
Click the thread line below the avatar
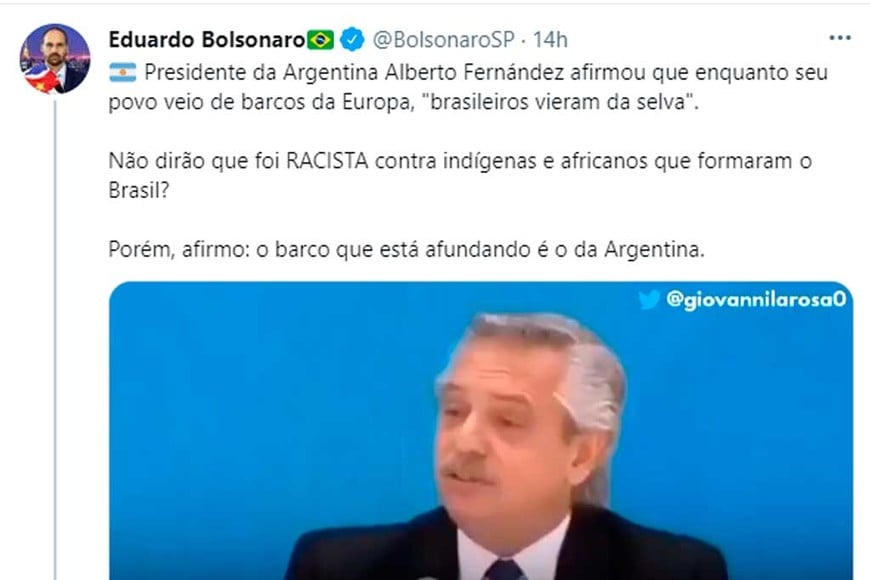[x=55, y=340]
